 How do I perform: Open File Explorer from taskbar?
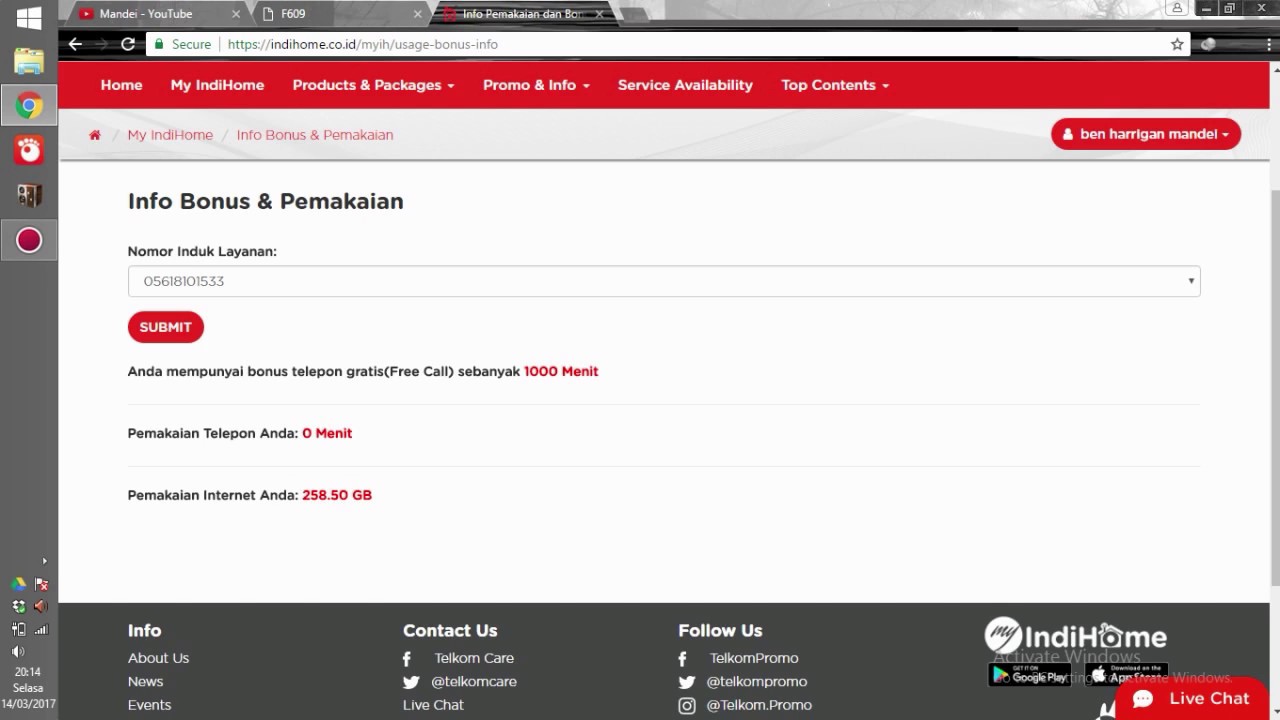pos(29,61)
